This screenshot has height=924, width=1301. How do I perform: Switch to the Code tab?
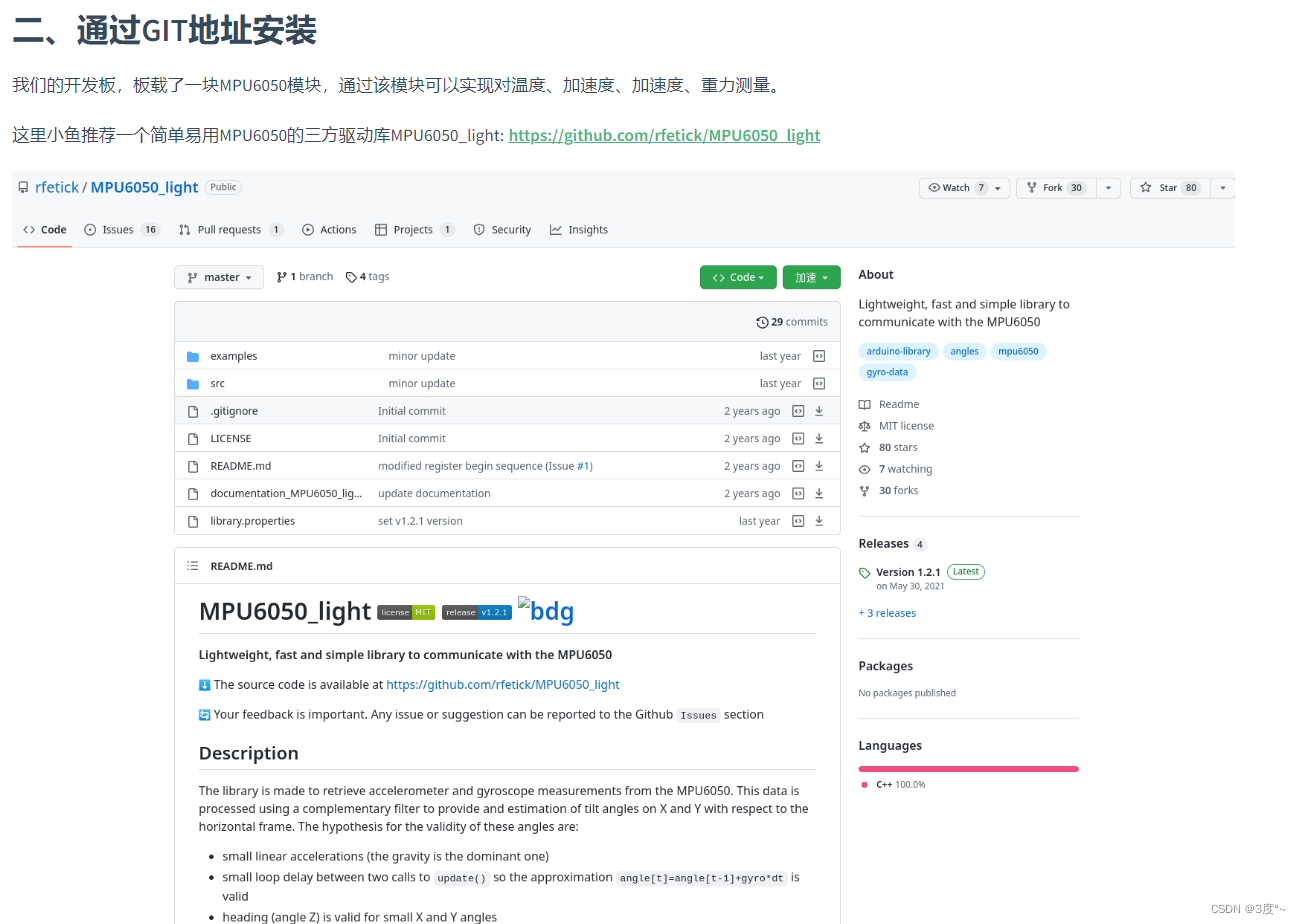(45, 229)
